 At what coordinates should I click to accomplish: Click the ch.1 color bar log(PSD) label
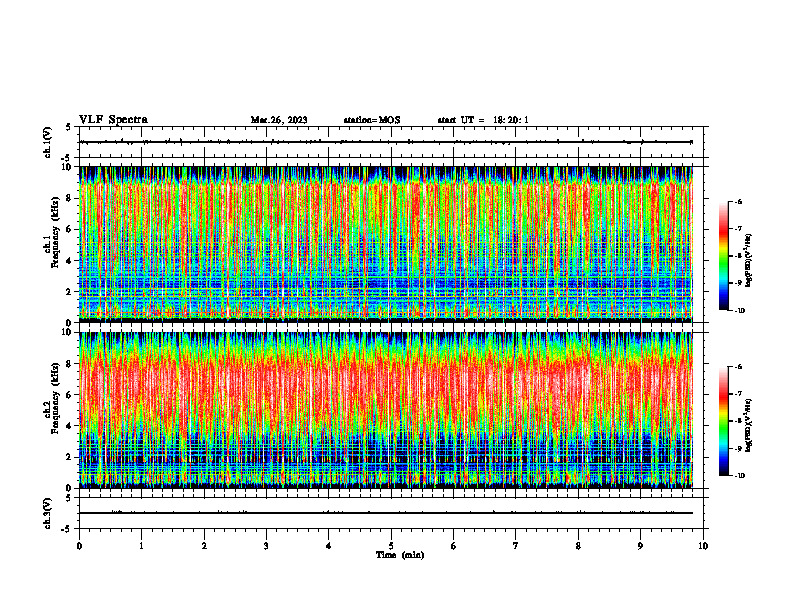[749, 261]
